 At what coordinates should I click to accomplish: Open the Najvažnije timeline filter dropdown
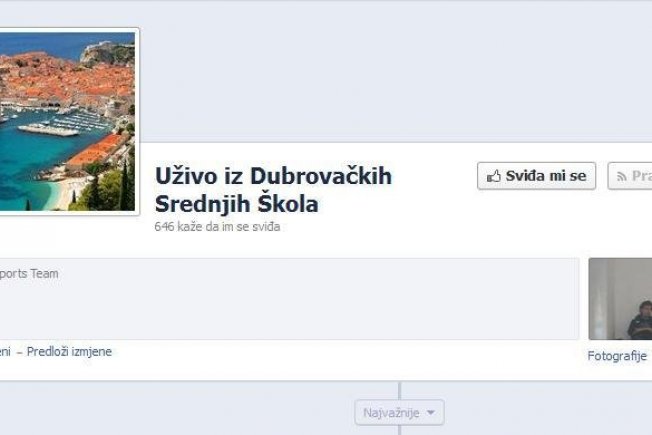[x=399, y=413]
